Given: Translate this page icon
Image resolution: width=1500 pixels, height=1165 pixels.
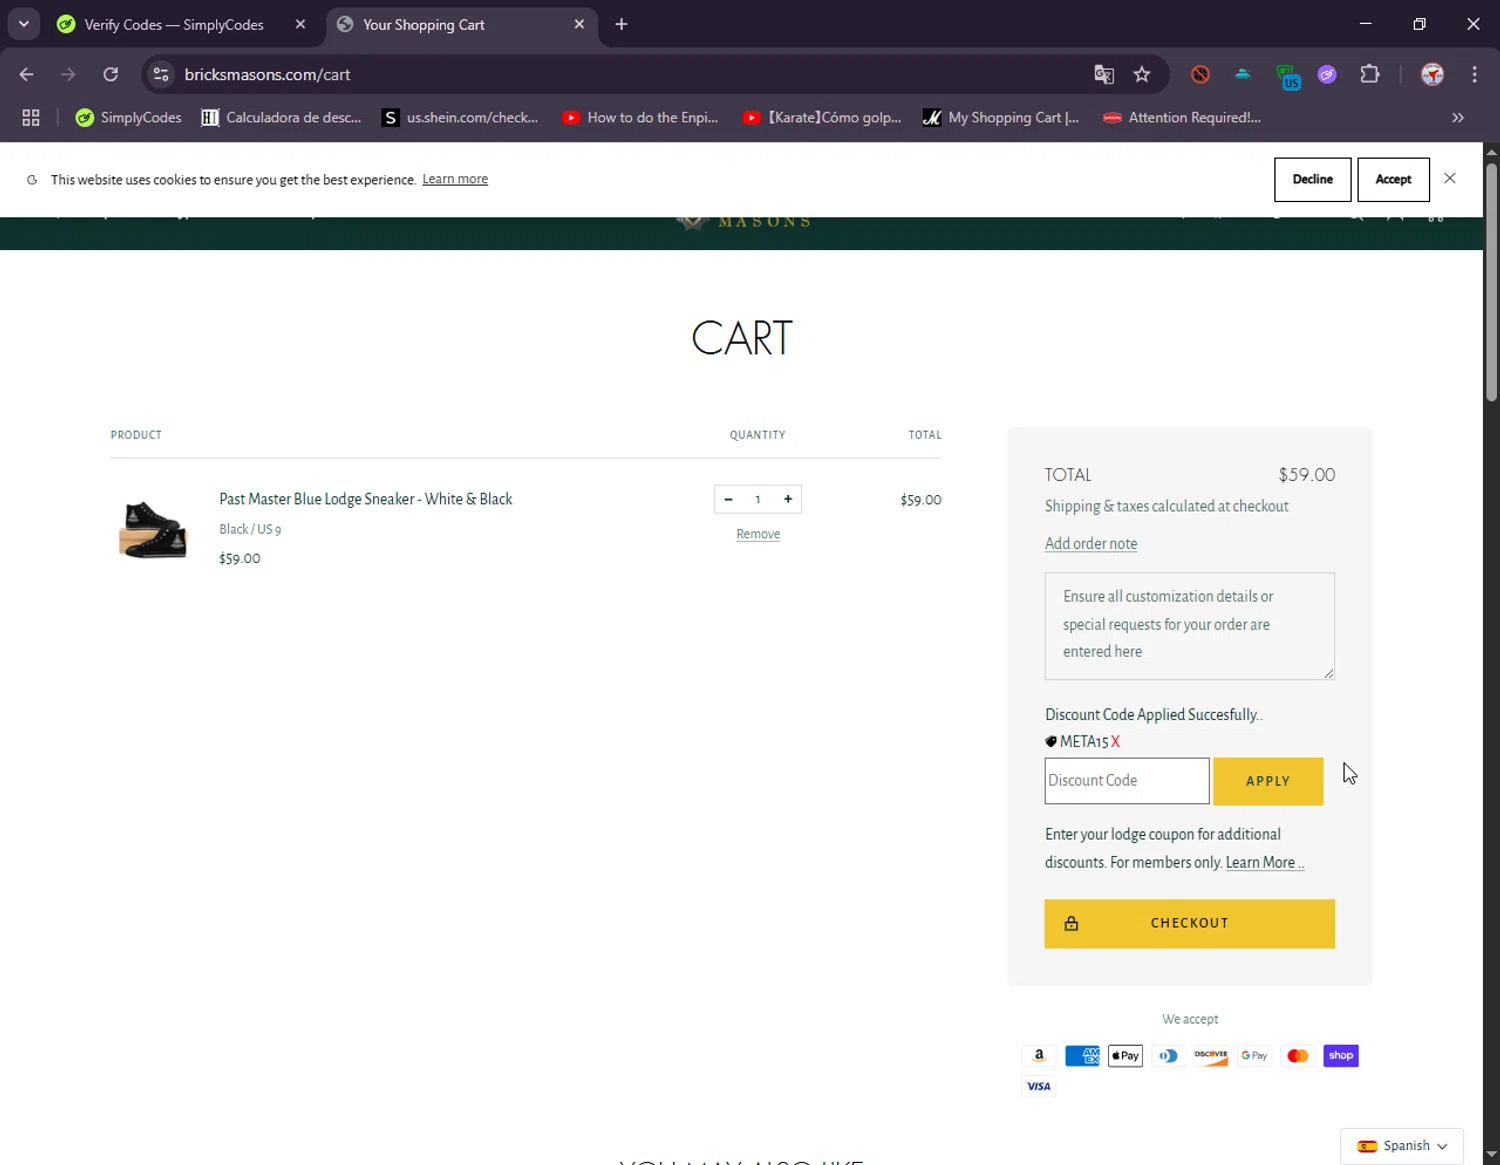Looking at the screenshot, I should 1104,74.
